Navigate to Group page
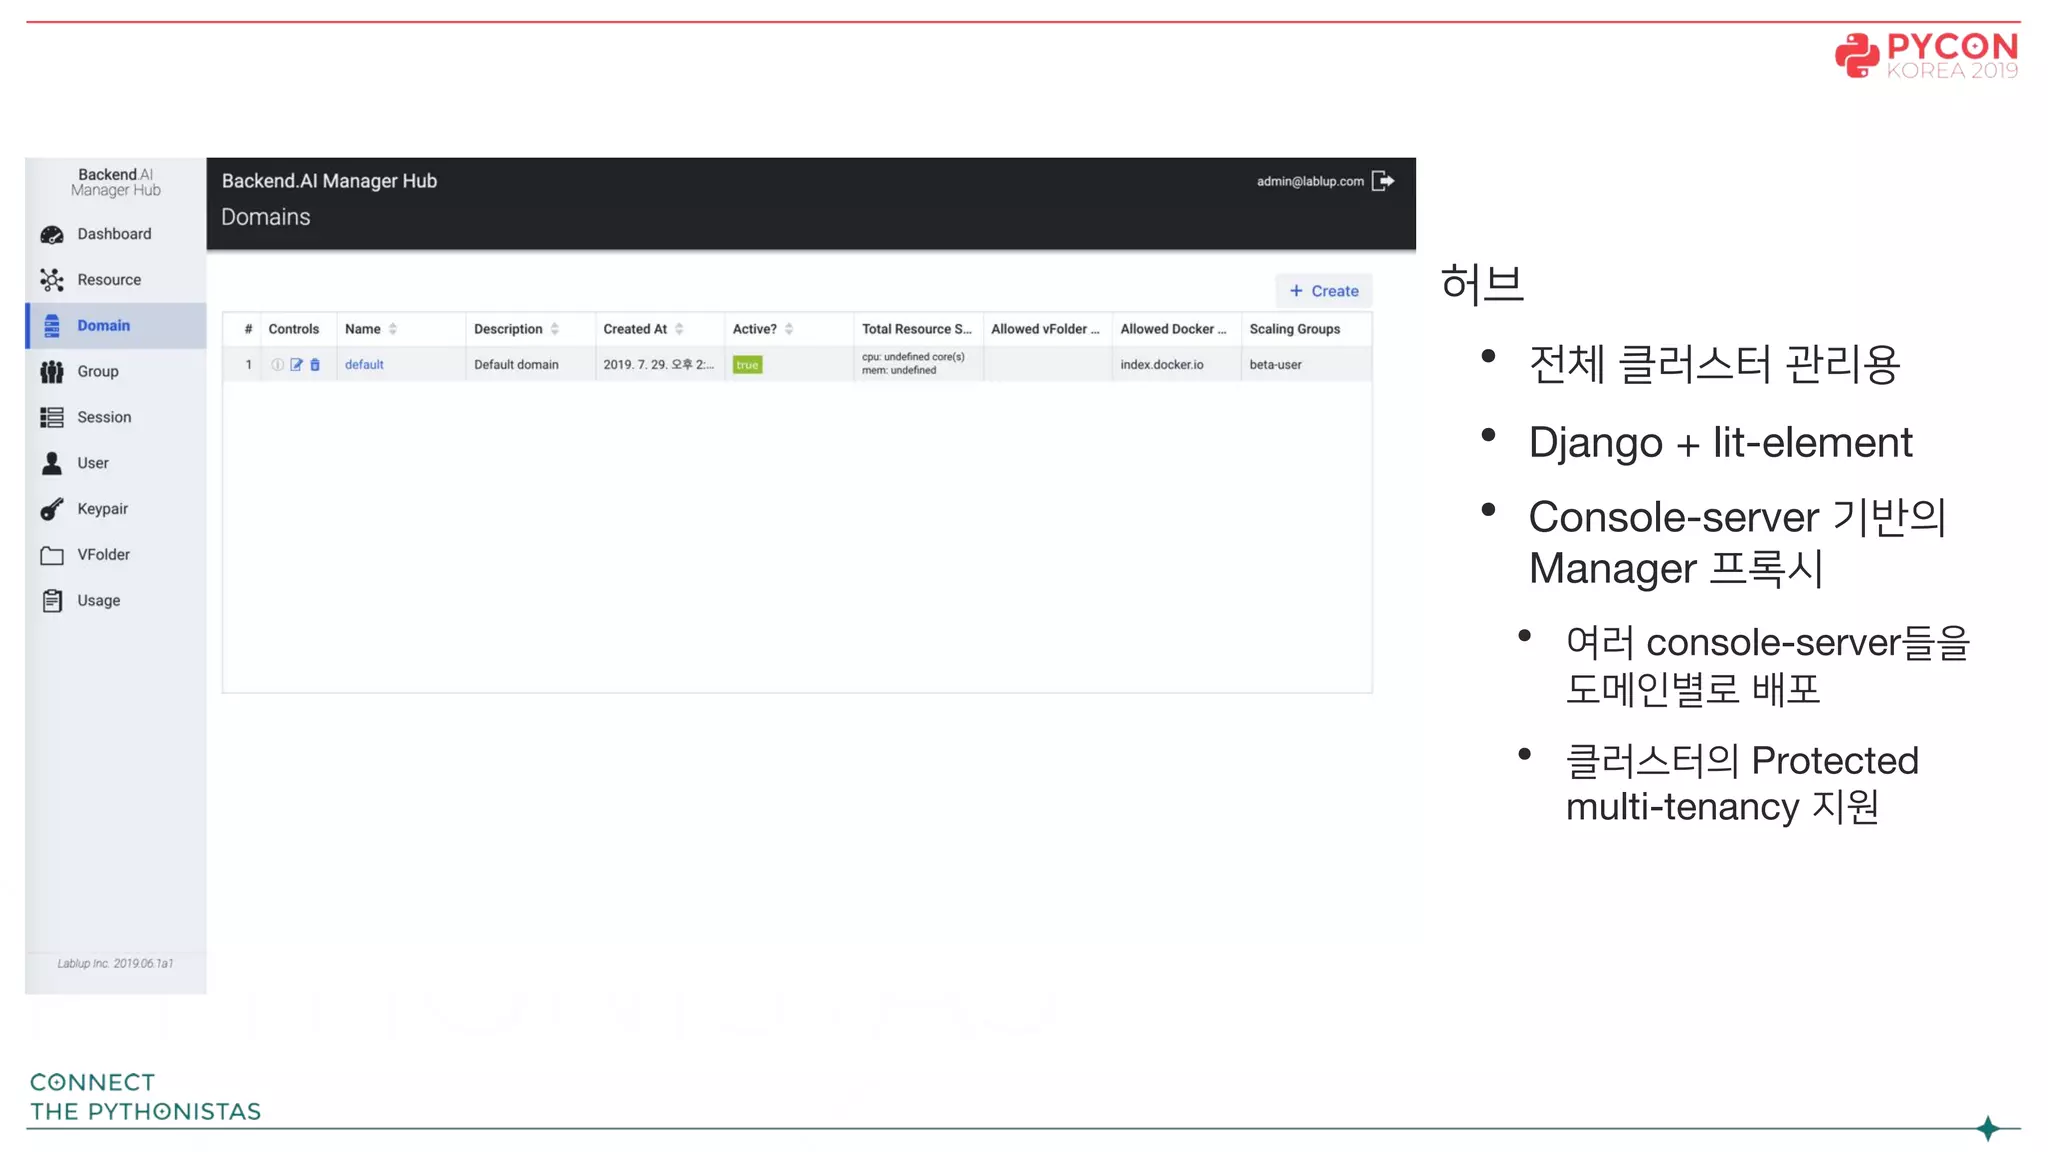 (115, 372)
